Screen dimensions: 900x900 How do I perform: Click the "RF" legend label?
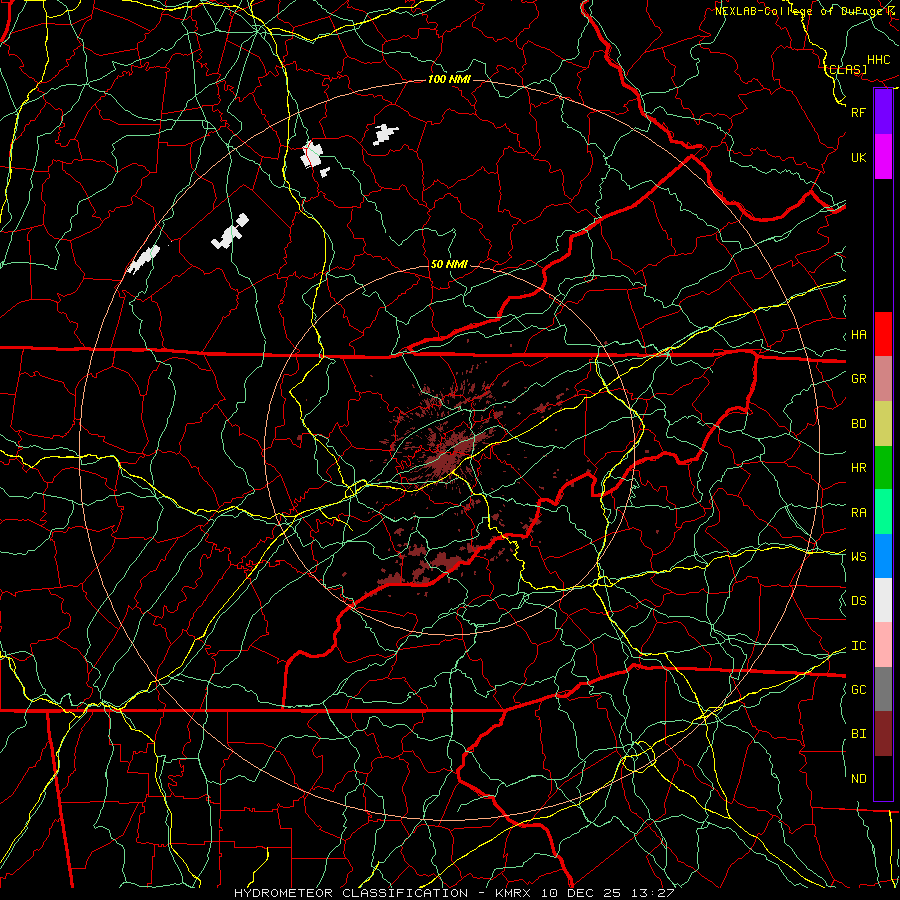858,112
